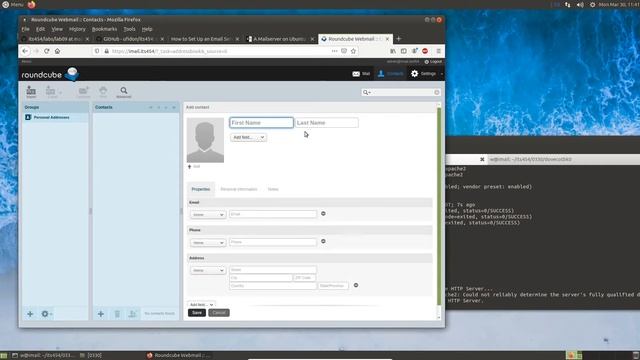The height and width of the screenshot is (360, 640).
Task: Open the group options gear menu
Action: [46, 314]
